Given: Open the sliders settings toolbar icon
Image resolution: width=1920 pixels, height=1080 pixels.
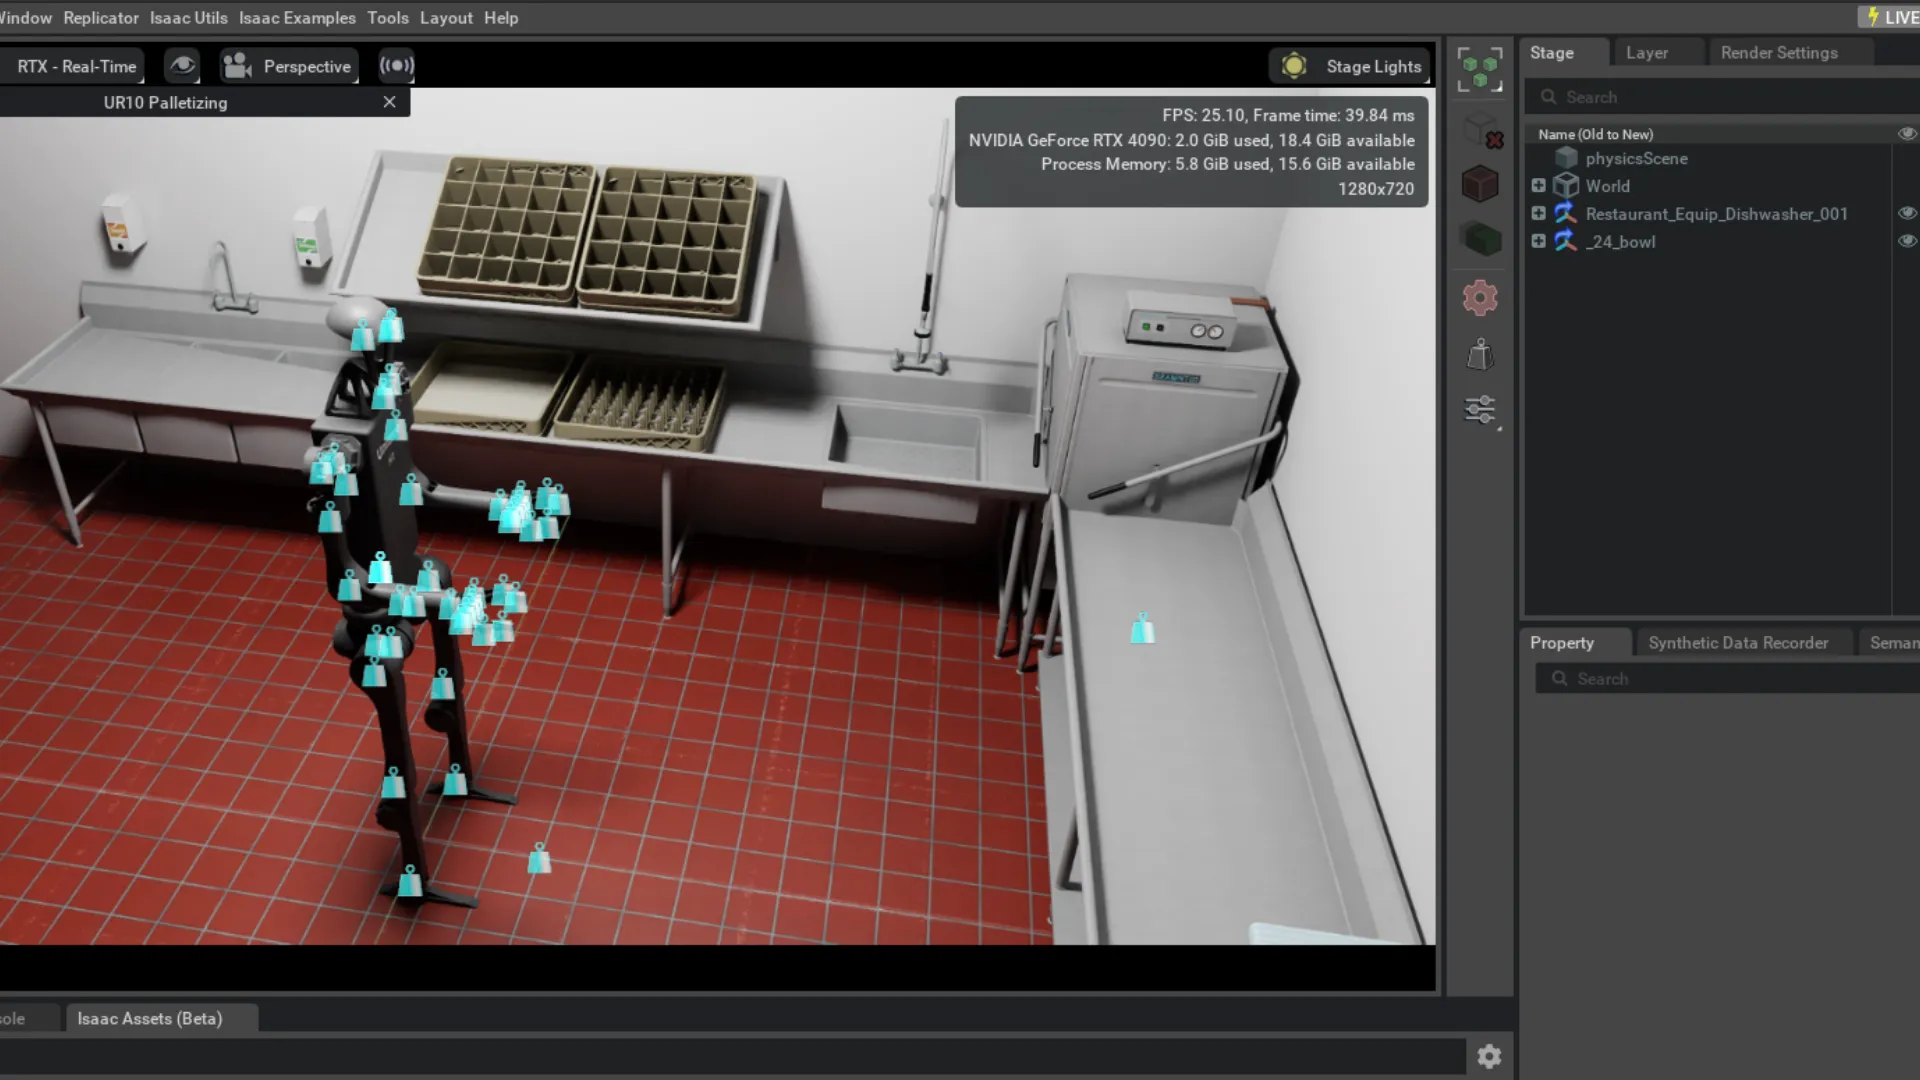Looking at the screenshot, I should coord(1479,410).
